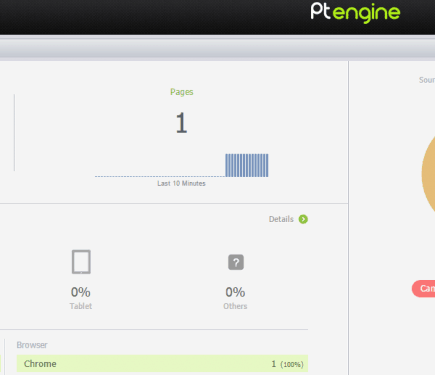The width and height of the screenshot is (435, 375).
Task: Click the Pages heading
Action: coord(182,92)
